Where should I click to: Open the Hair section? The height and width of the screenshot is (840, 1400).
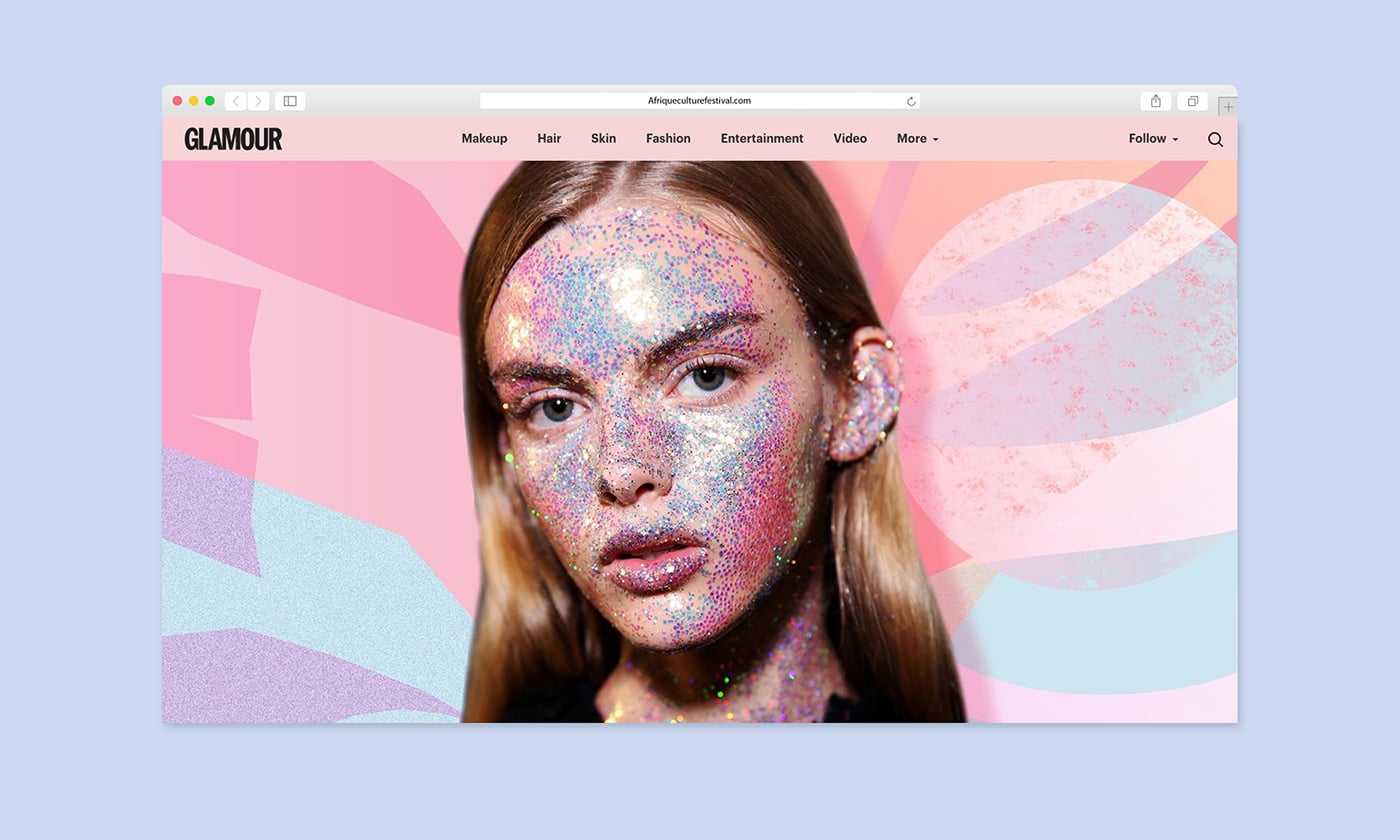(549, 139)
